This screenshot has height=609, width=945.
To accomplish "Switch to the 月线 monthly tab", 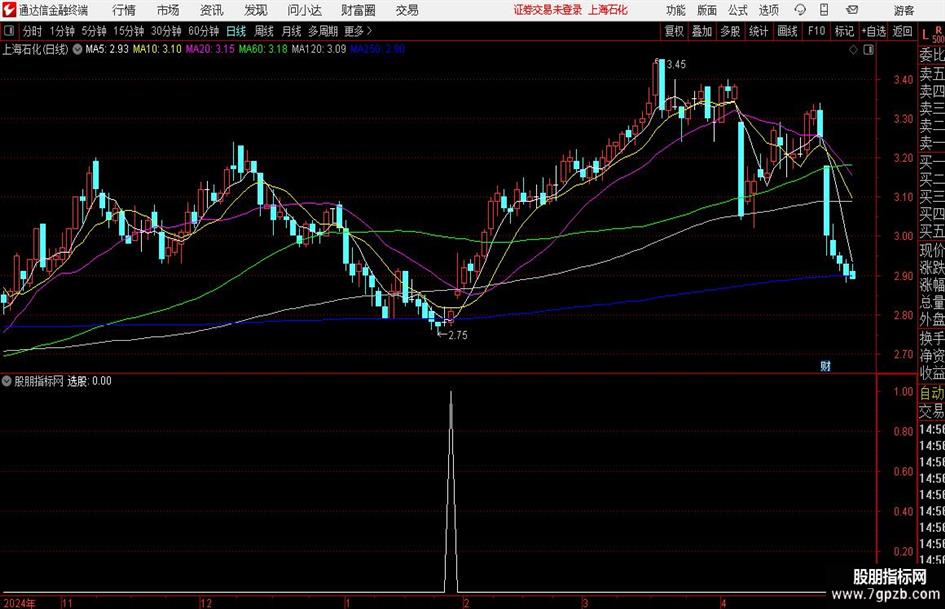I will tap(291, 31).
